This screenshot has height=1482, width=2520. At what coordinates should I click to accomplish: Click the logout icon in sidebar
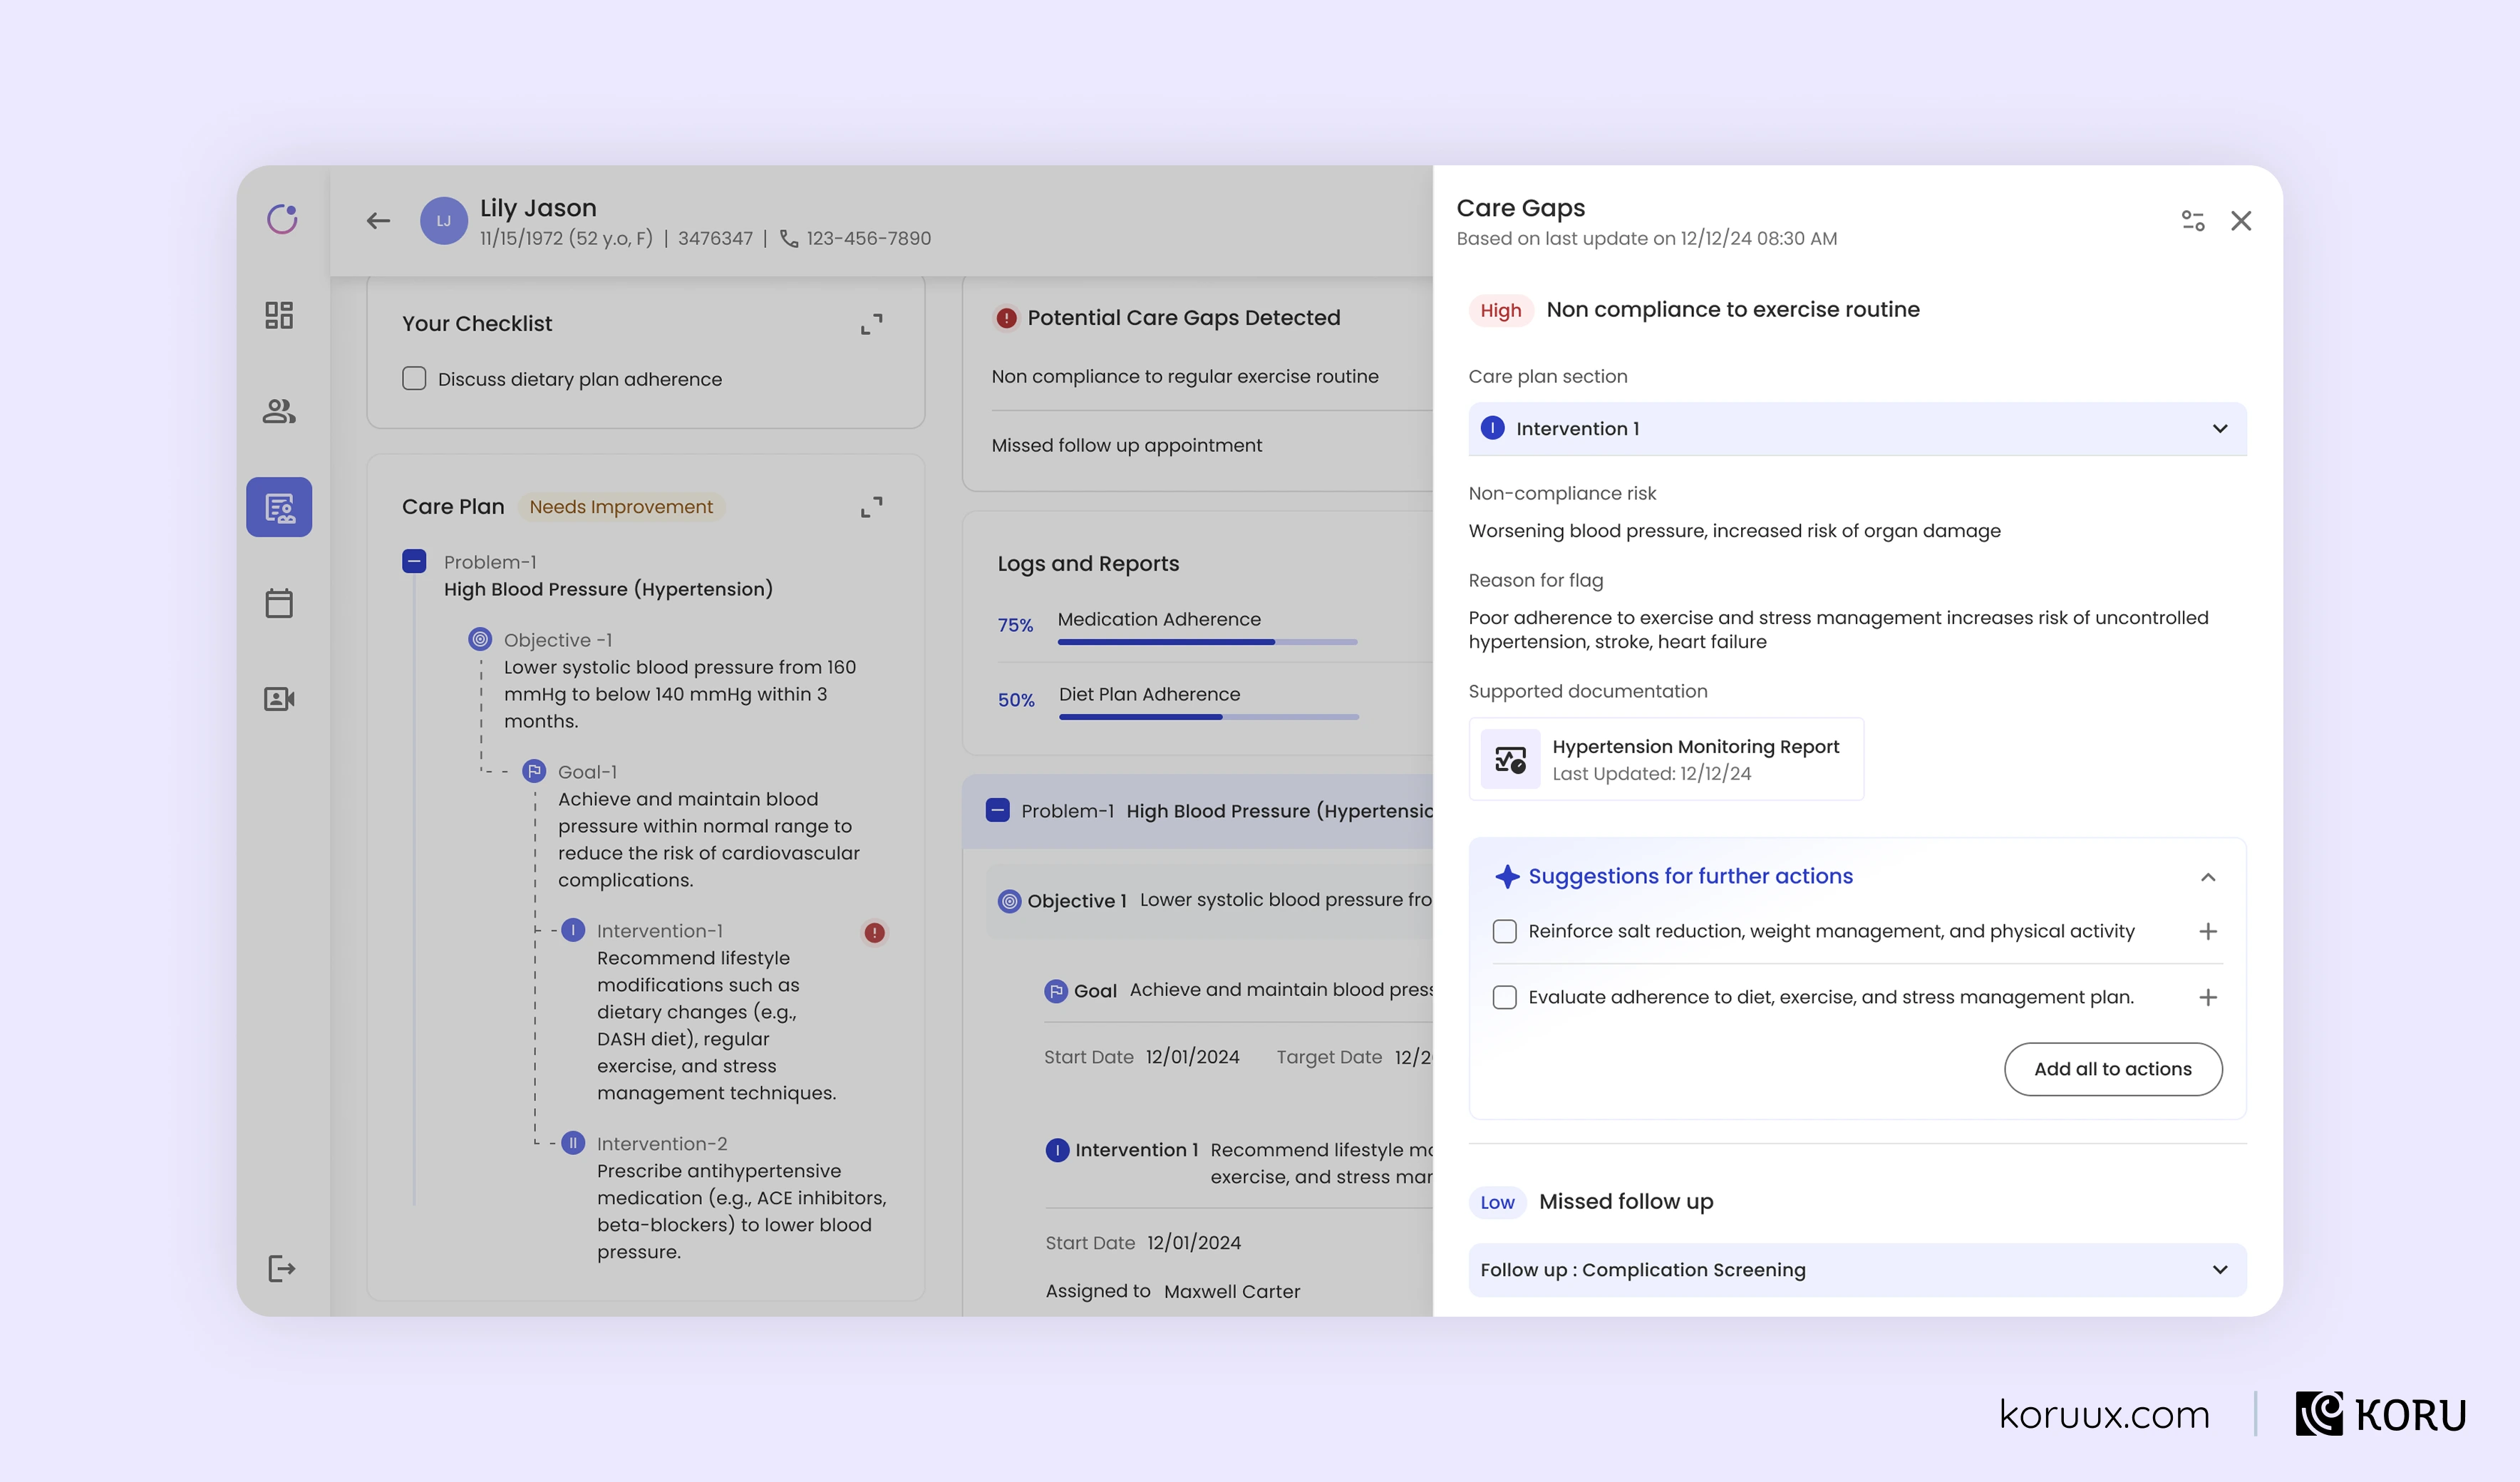pyautogui.click(x=282, y=1268)
